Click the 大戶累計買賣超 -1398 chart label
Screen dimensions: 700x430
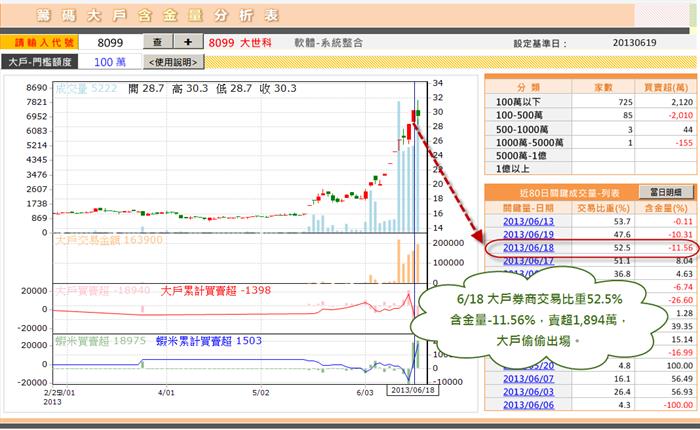pos(215,291)
